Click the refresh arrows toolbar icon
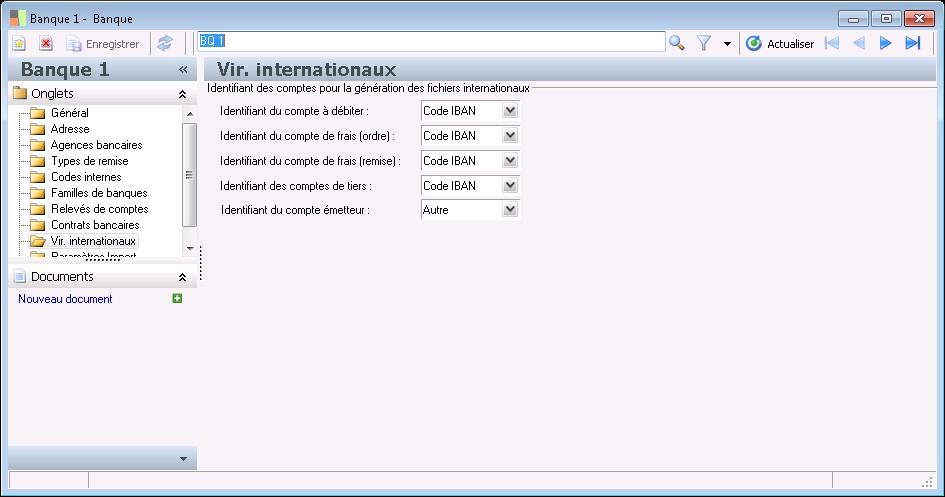Screen dimensions: 945x497 pyautogui.click(x=165, y=43)
